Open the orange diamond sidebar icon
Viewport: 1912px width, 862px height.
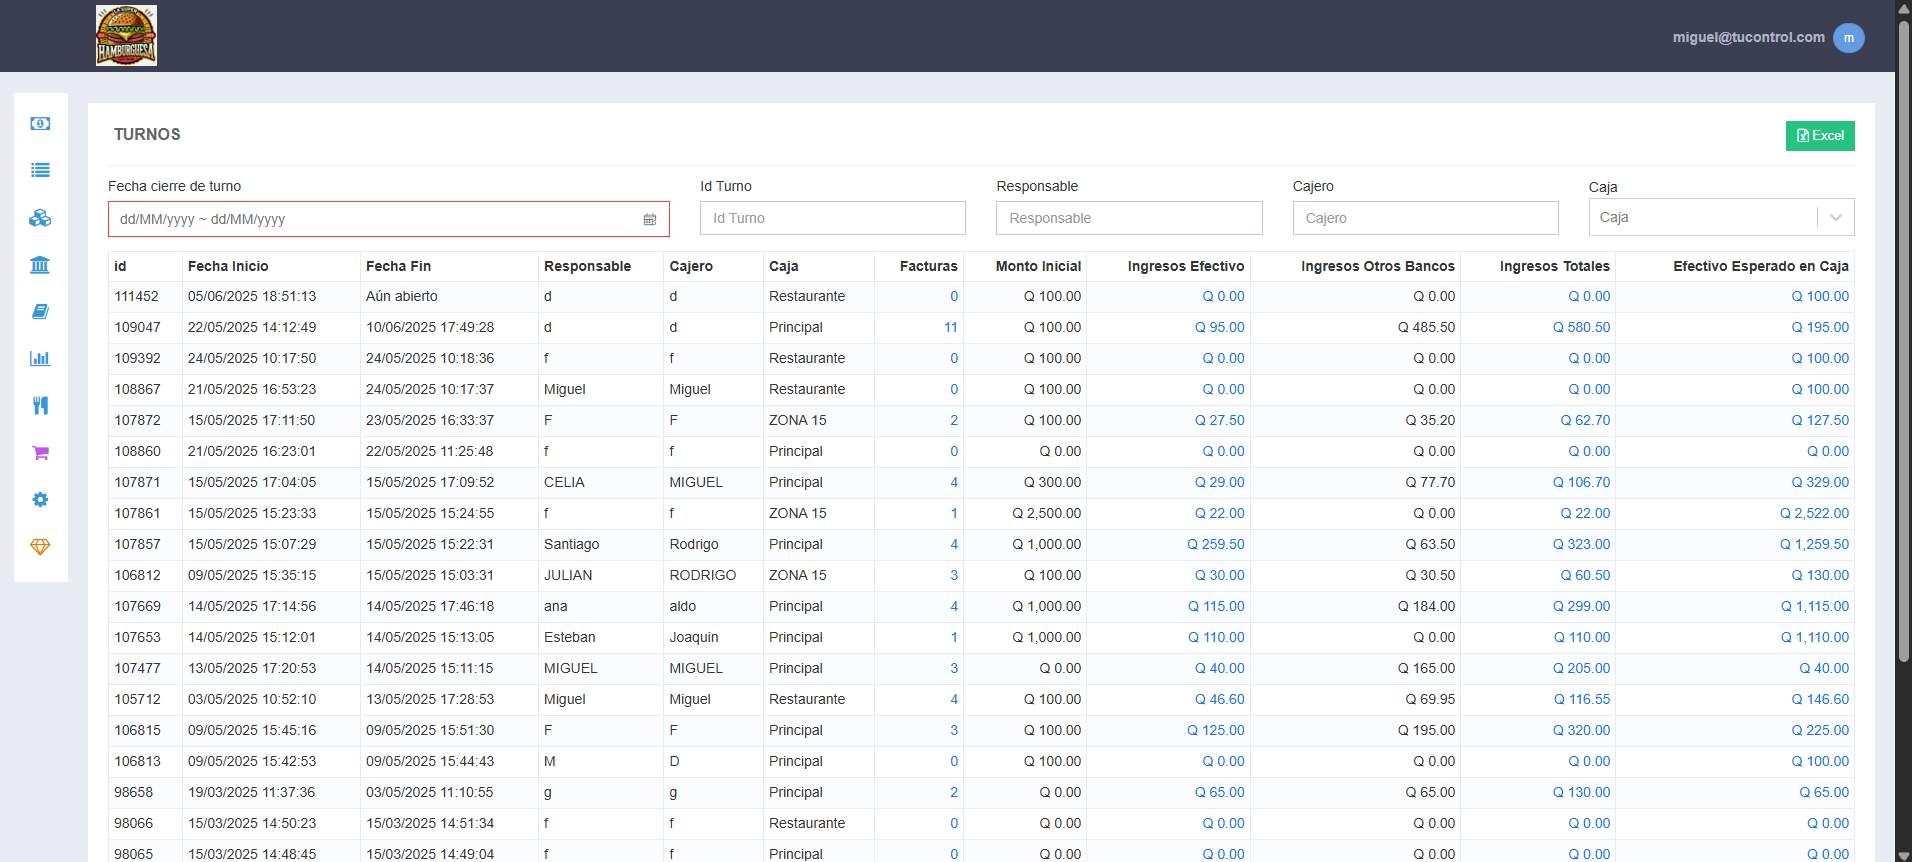click(x=40, y=547)
